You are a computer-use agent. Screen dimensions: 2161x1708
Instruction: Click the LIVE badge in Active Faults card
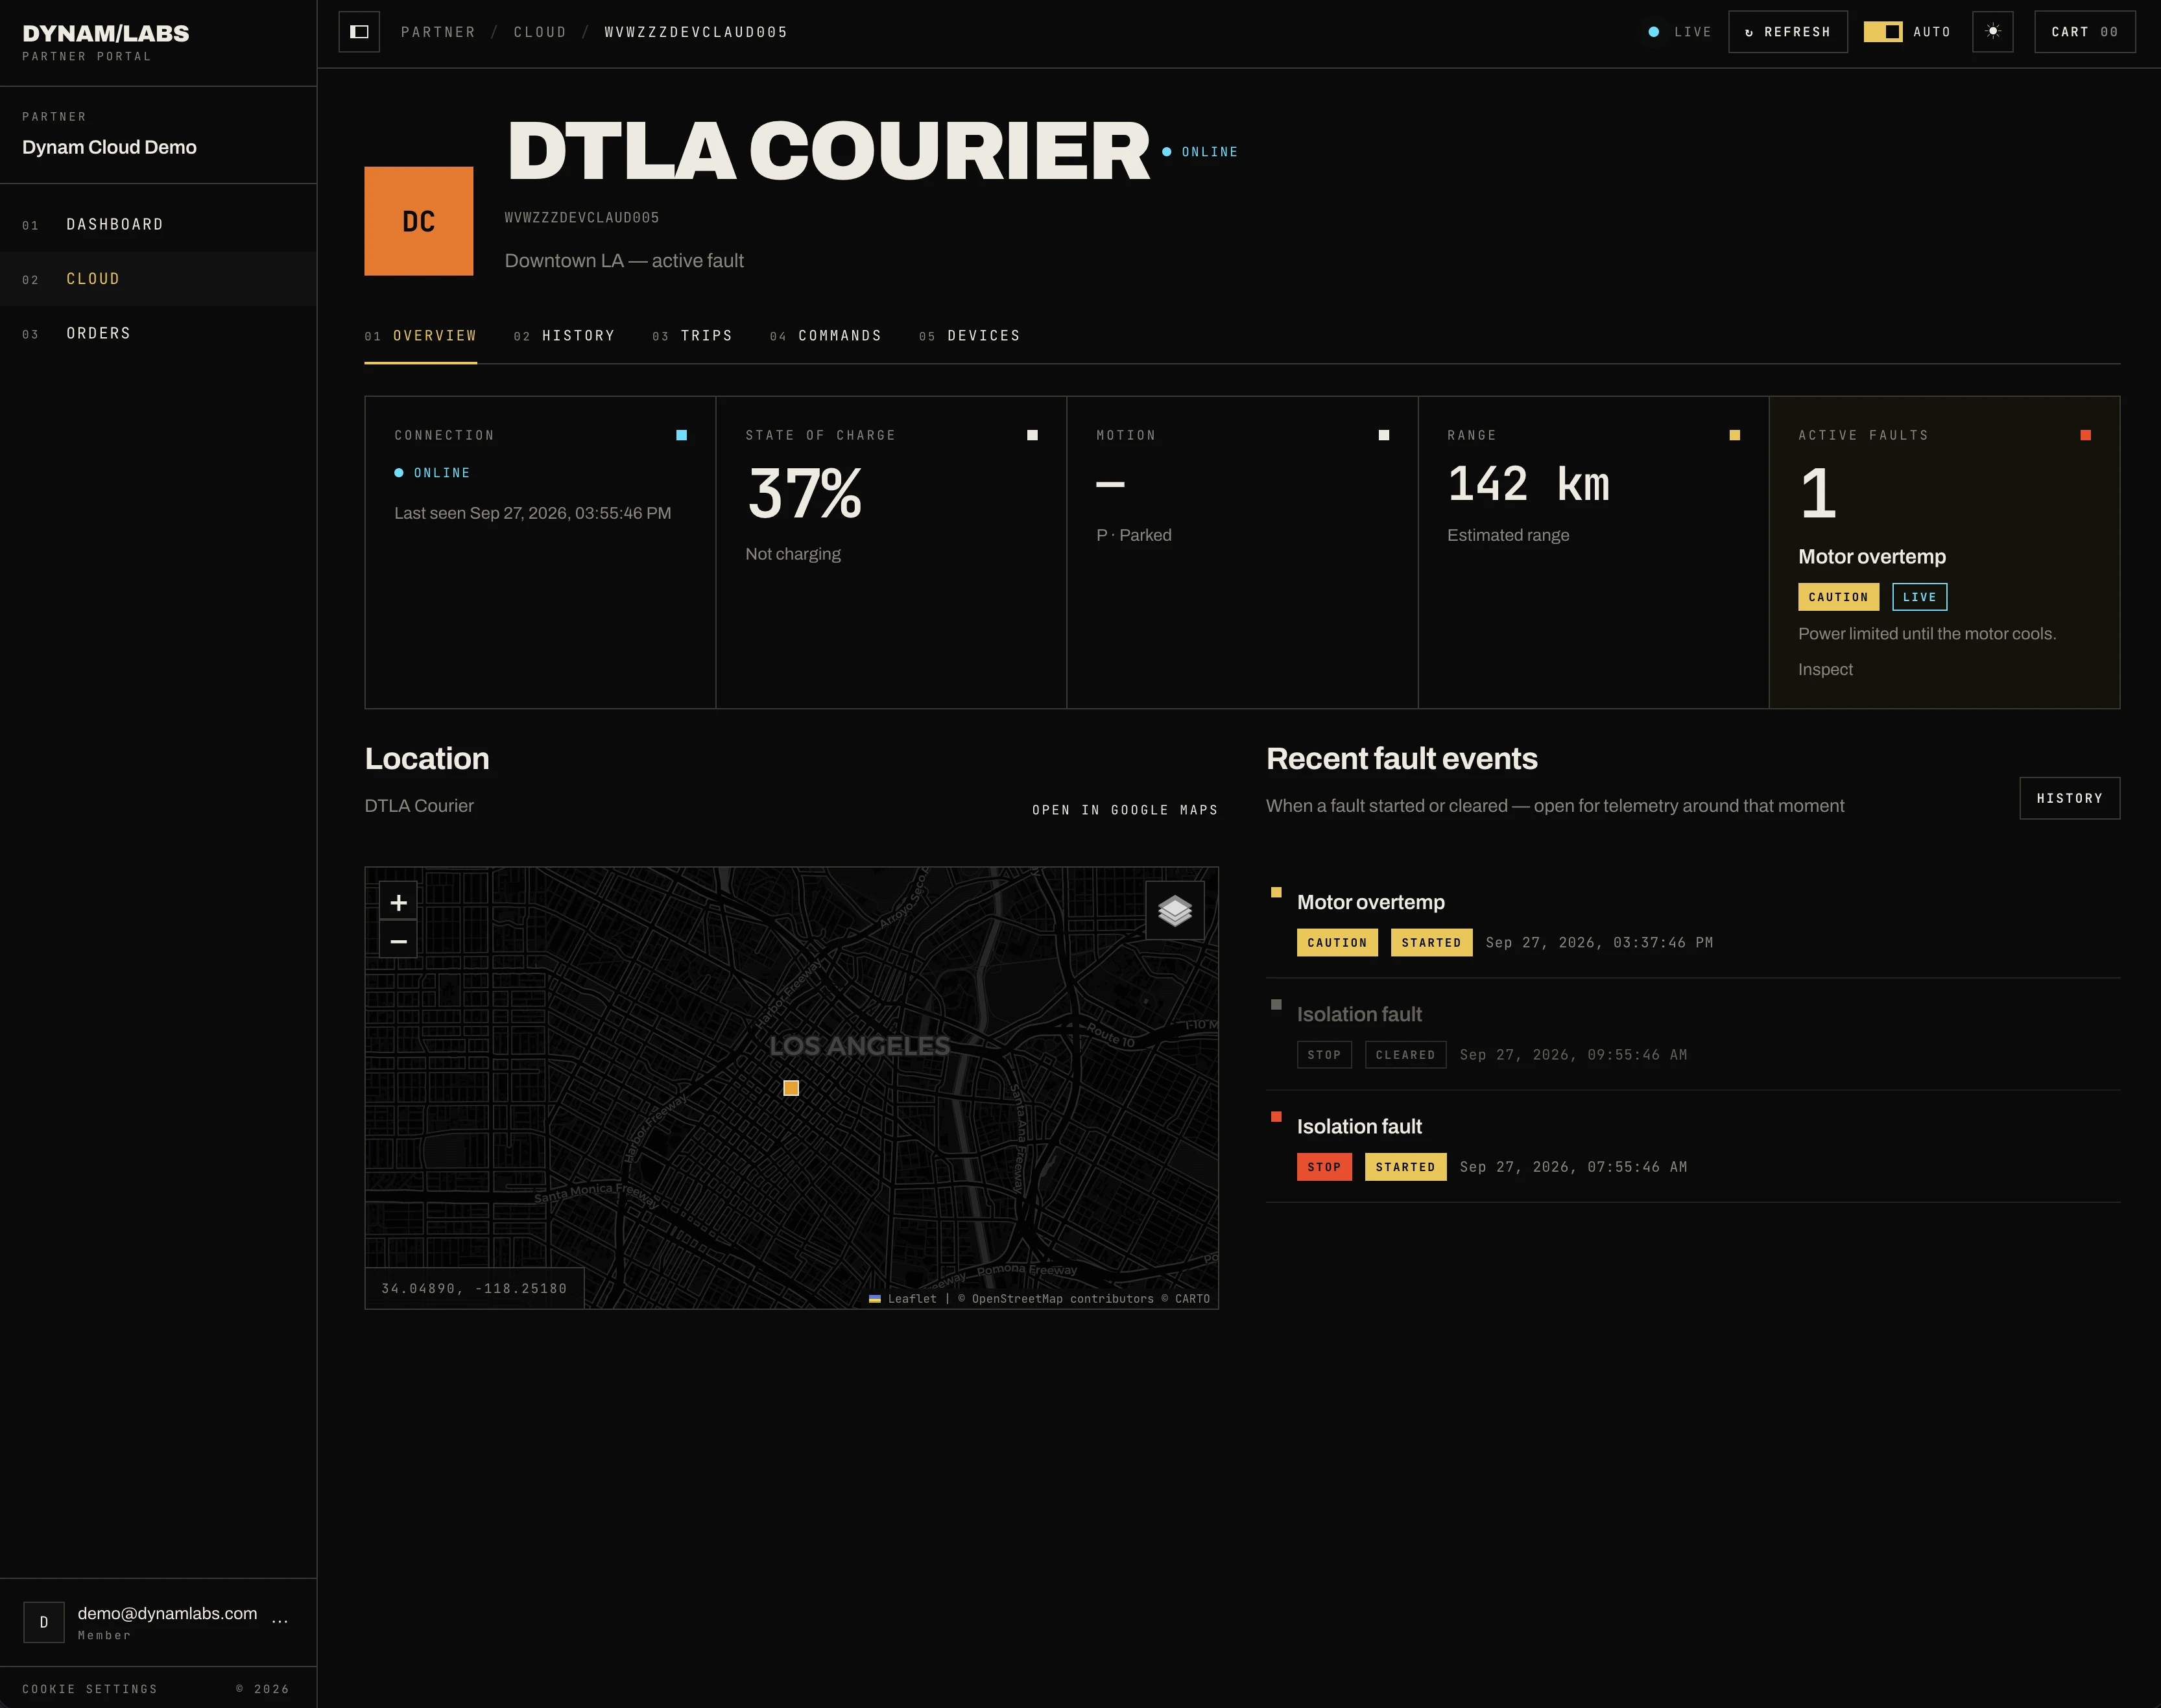(x=1919, y=597)
